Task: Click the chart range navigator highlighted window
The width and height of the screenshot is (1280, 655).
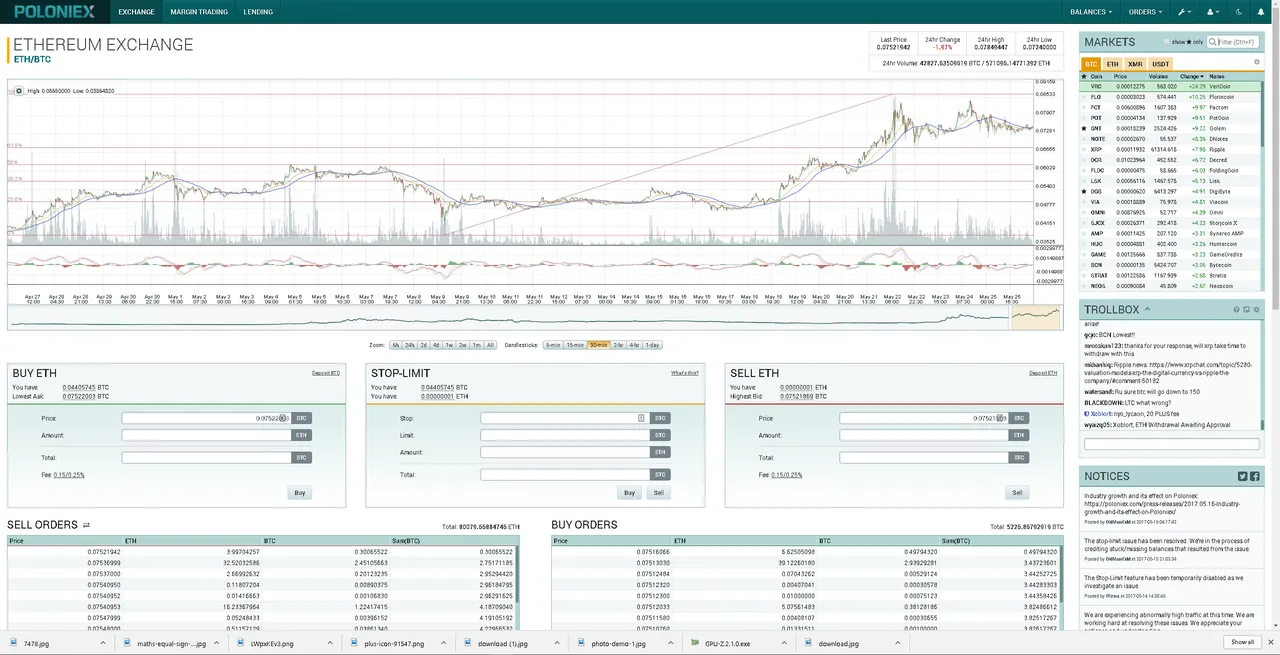Action: coord(1036,317)
